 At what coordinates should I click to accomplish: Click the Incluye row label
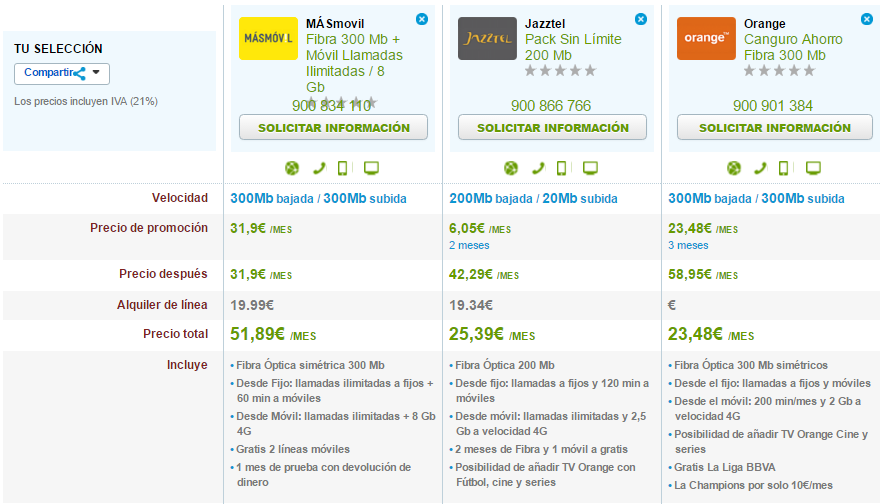coord(187,365)
